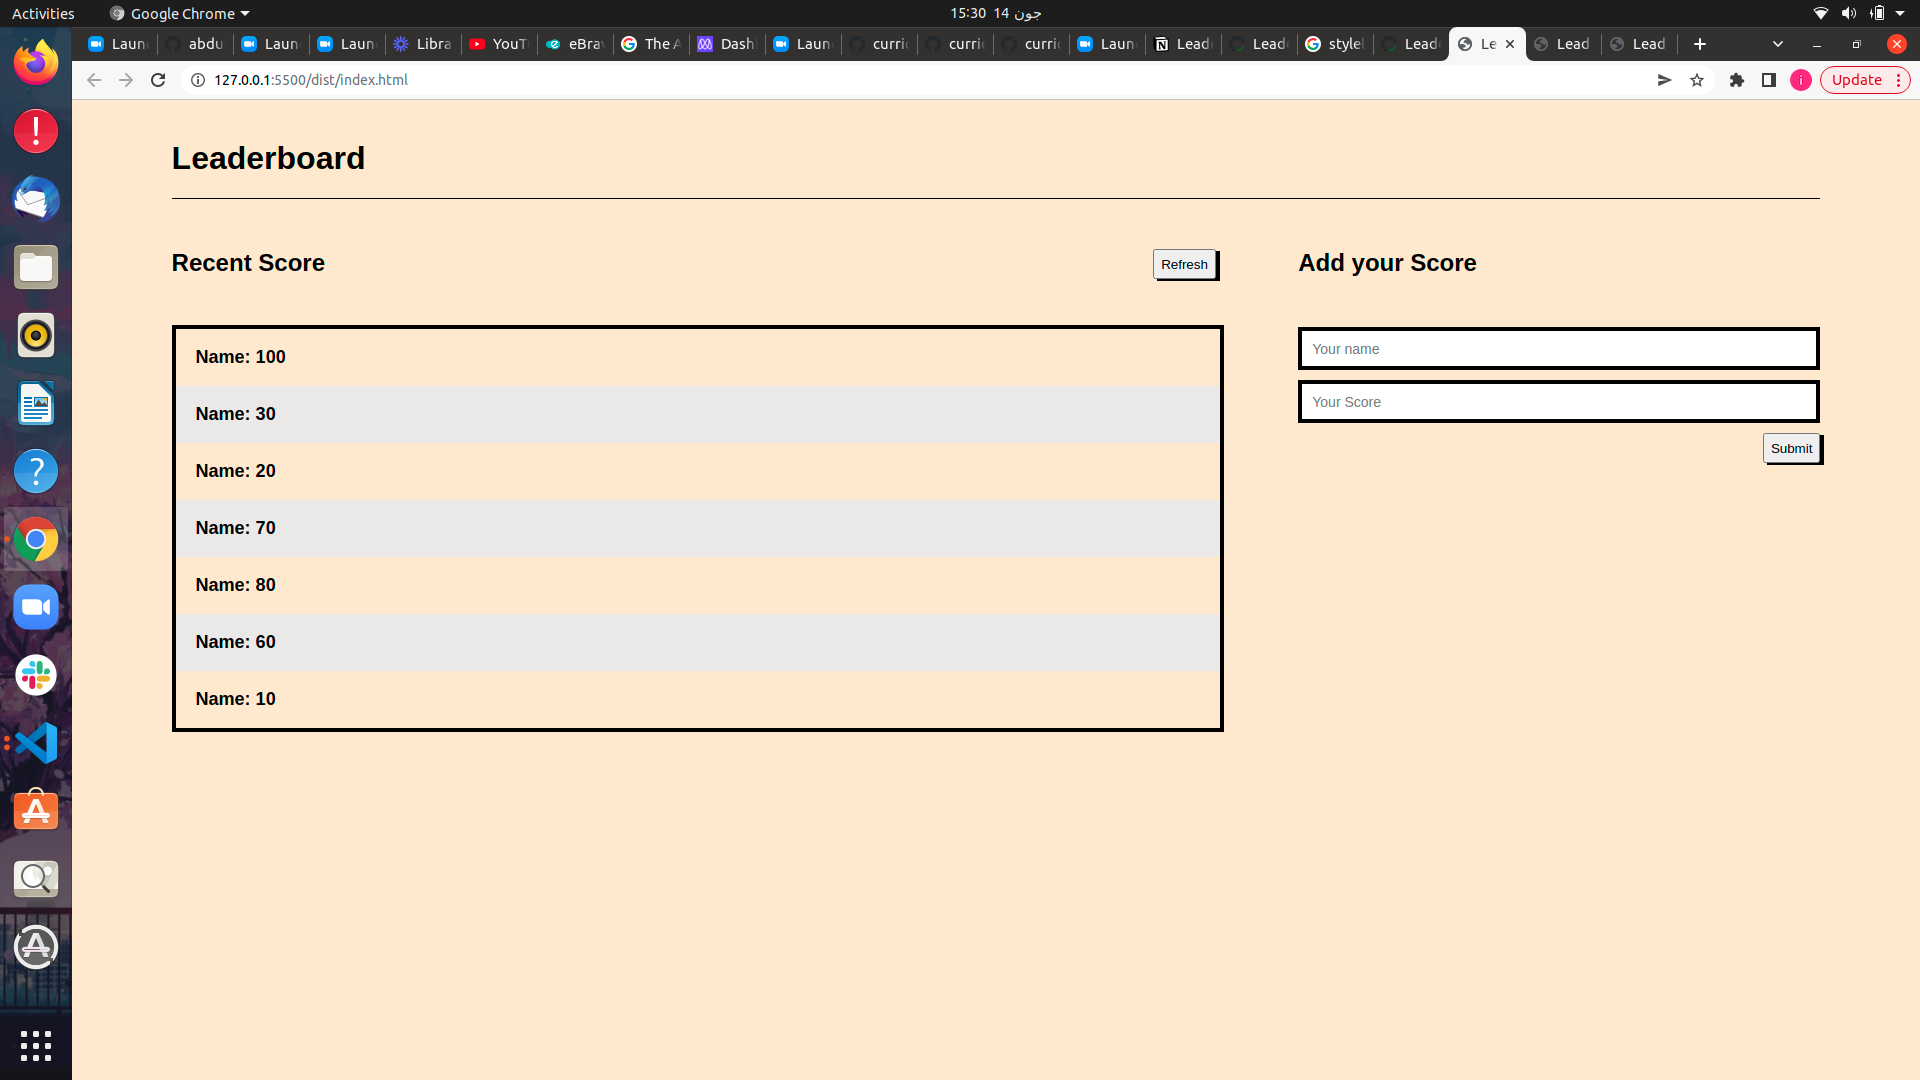Click the Submit score button

[x=1791, y=448]
